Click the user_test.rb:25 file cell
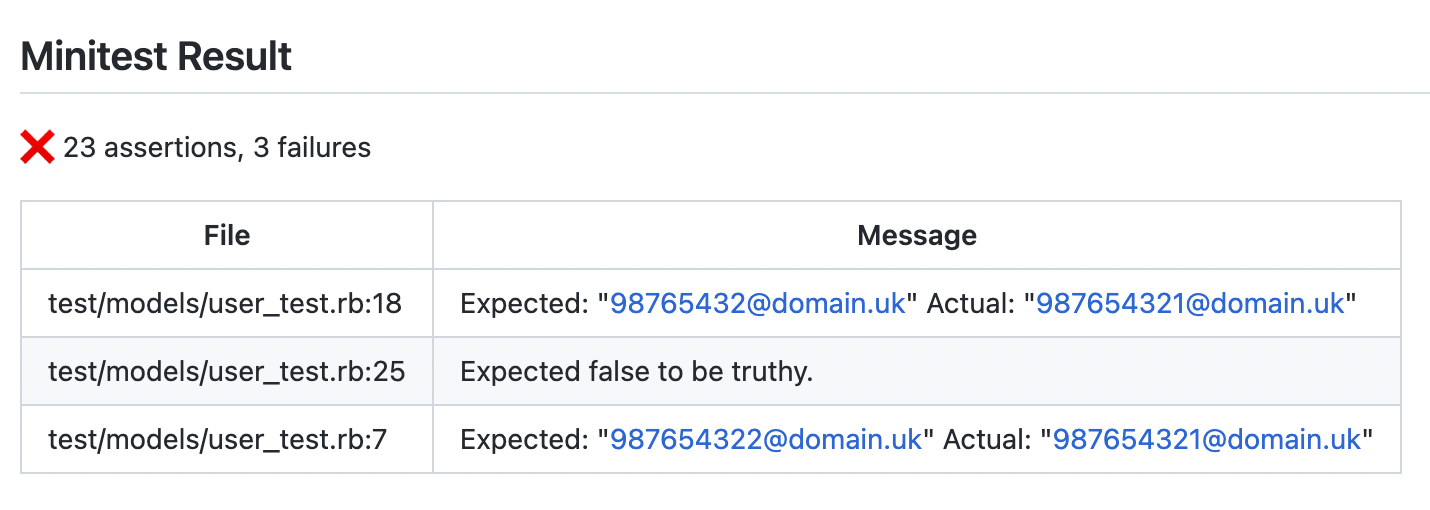 (x=227, y=371)
